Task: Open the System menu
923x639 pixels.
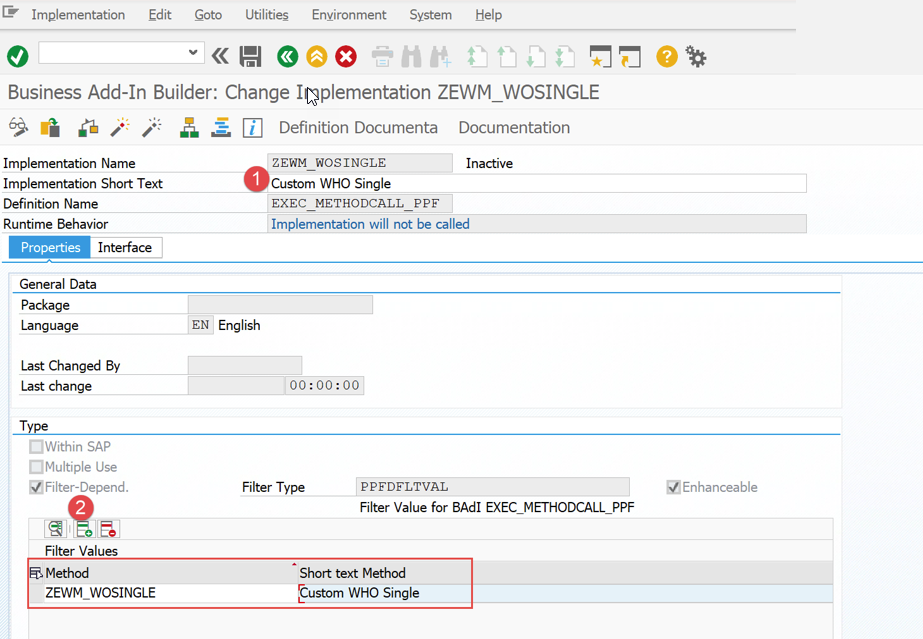Action: click(431, 15)
